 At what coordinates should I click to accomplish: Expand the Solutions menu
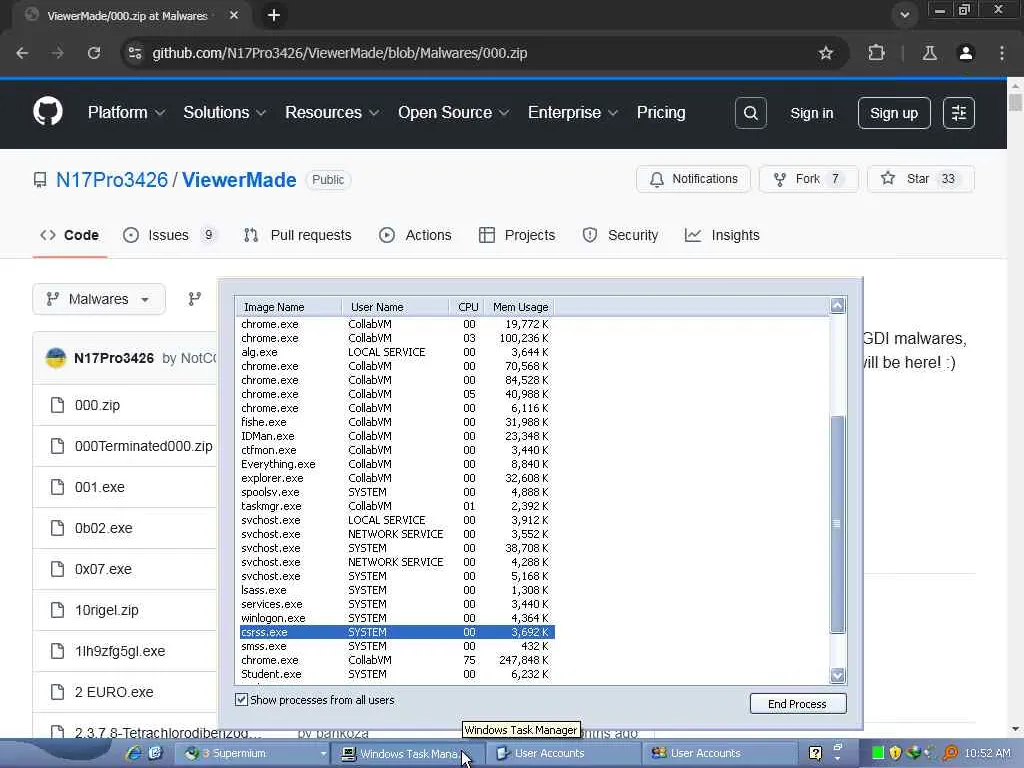(x=225, y=112)
